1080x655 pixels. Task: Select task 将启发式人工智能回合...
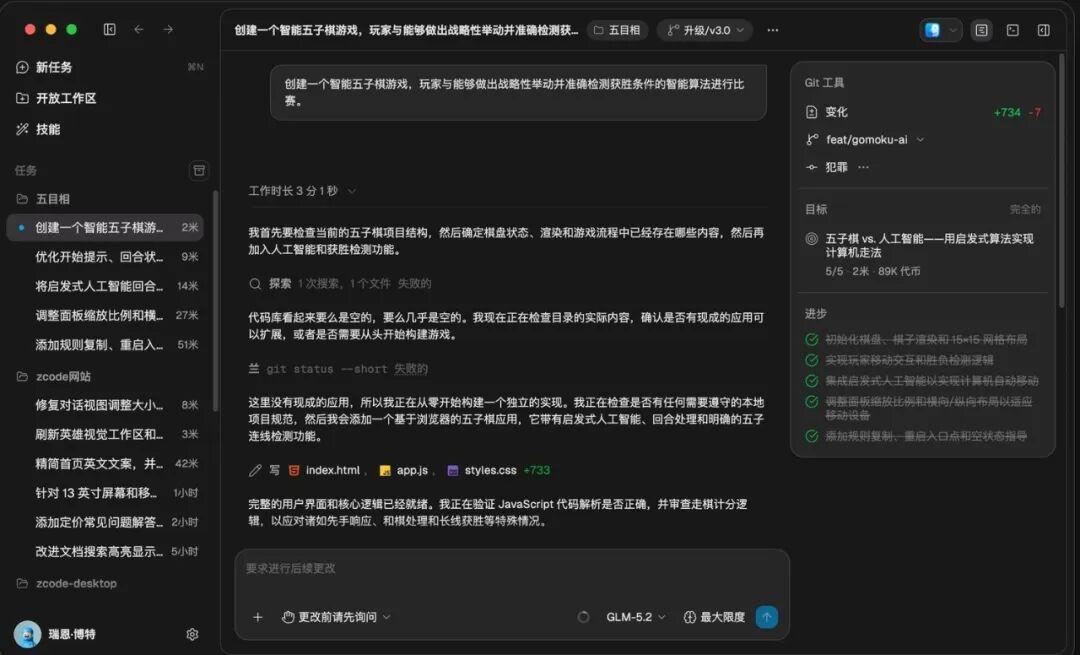click(106, 286)
